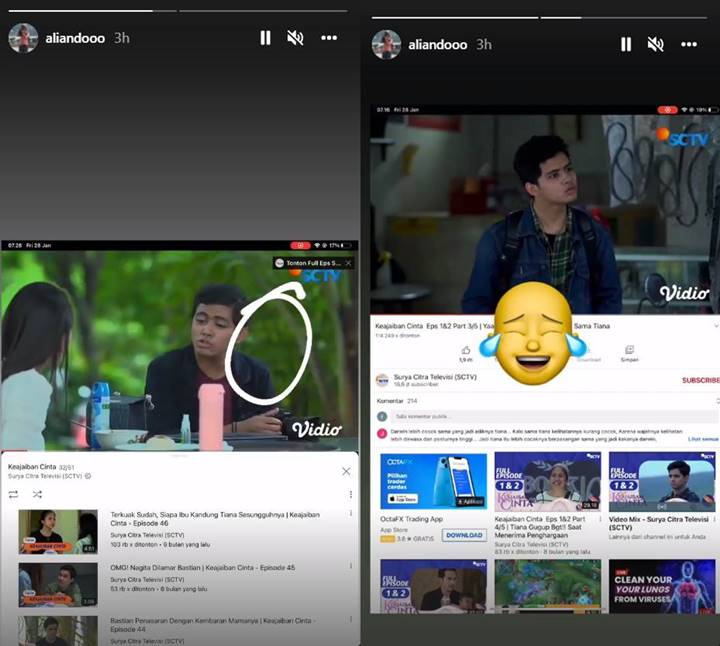Open the 'Bastian Penasaran Dengan Kembaran Mamanya' title
The image size is (720, 646).
[211, 624]
